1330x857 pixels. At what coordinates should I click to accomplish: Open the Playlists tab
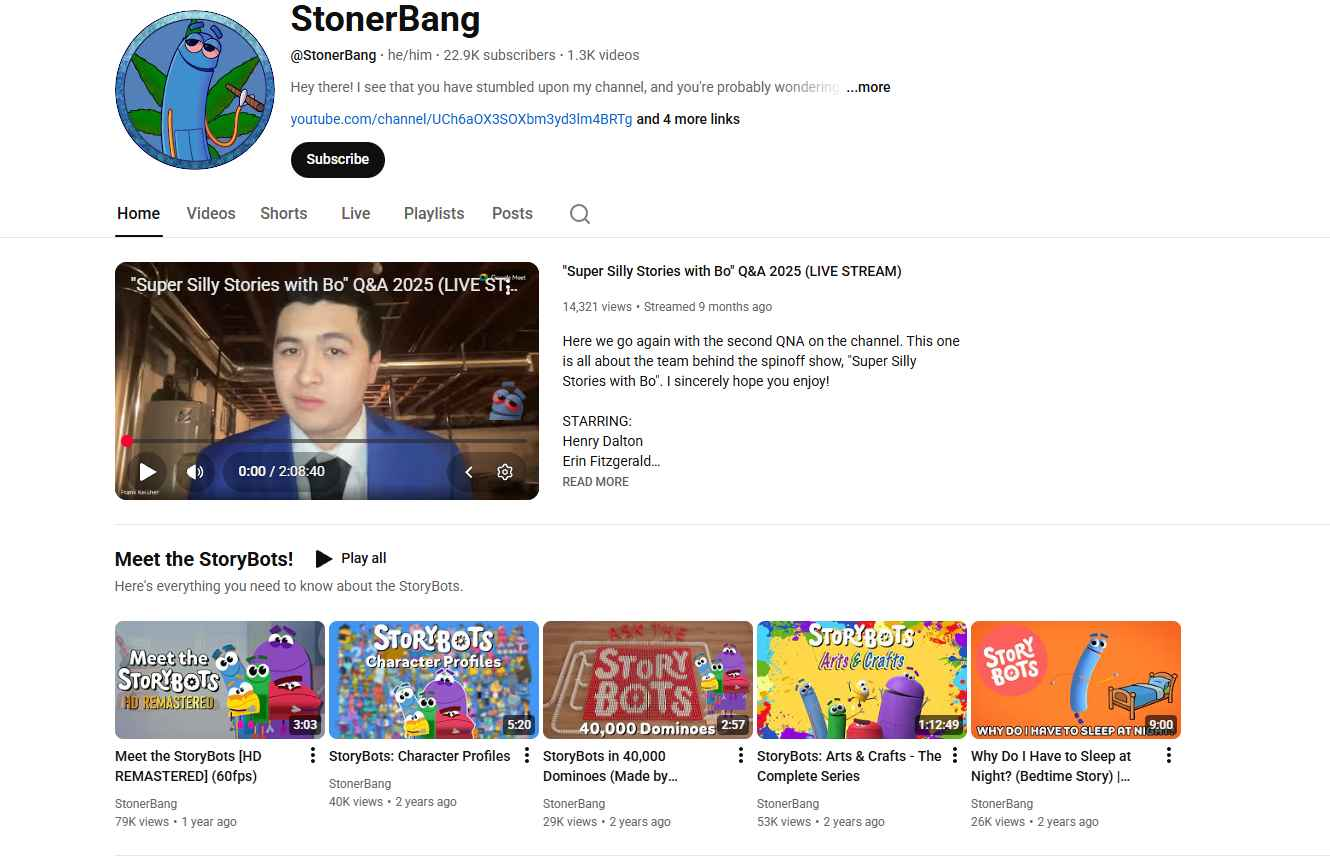coord(433,213)
